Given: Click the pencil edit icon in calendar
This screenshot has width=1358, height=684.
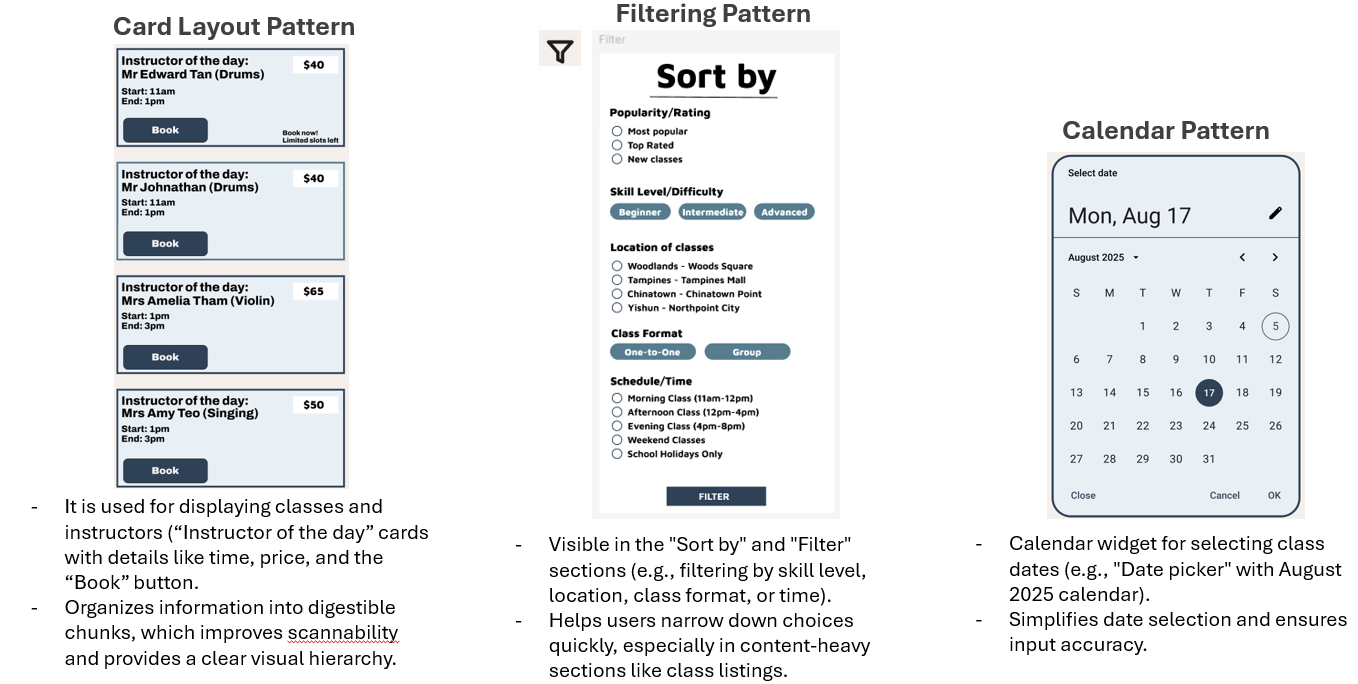Looking at the screenshot, I should coord(1275,213).
